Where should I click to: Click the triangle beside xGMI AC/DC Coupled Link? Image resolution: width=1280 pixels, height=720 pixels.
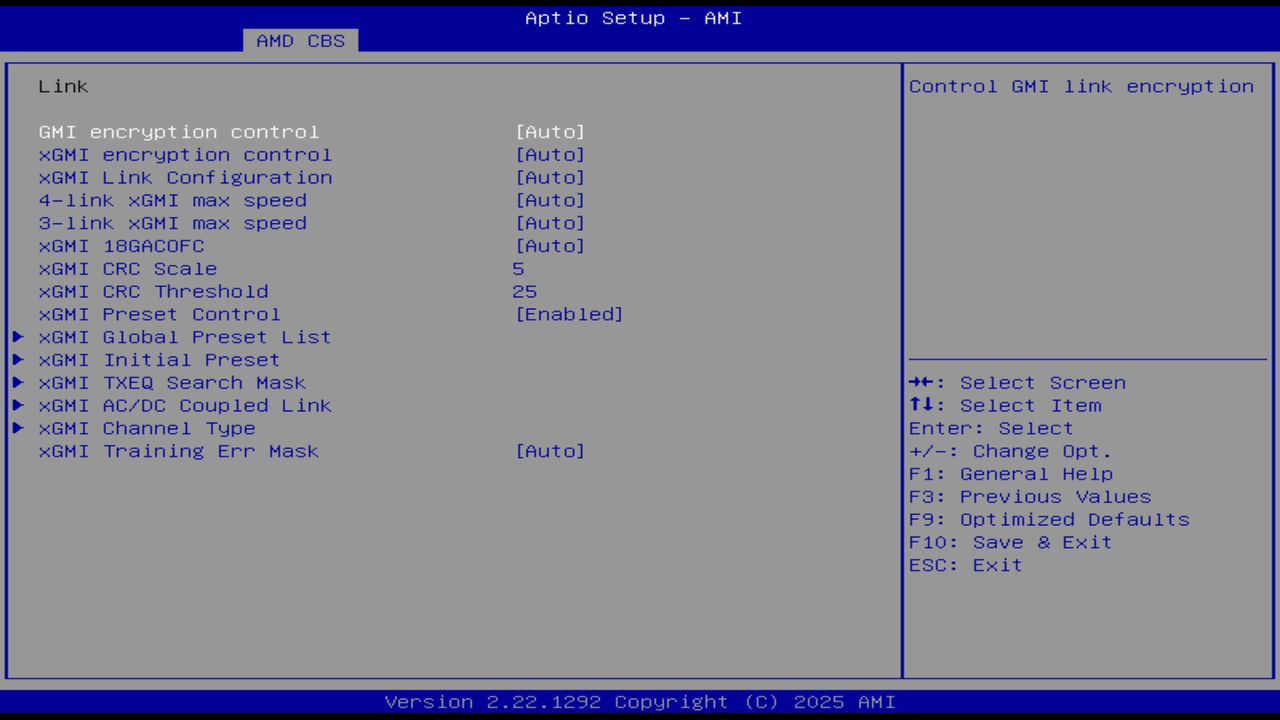pyautogui.click(x=18, y=406)
